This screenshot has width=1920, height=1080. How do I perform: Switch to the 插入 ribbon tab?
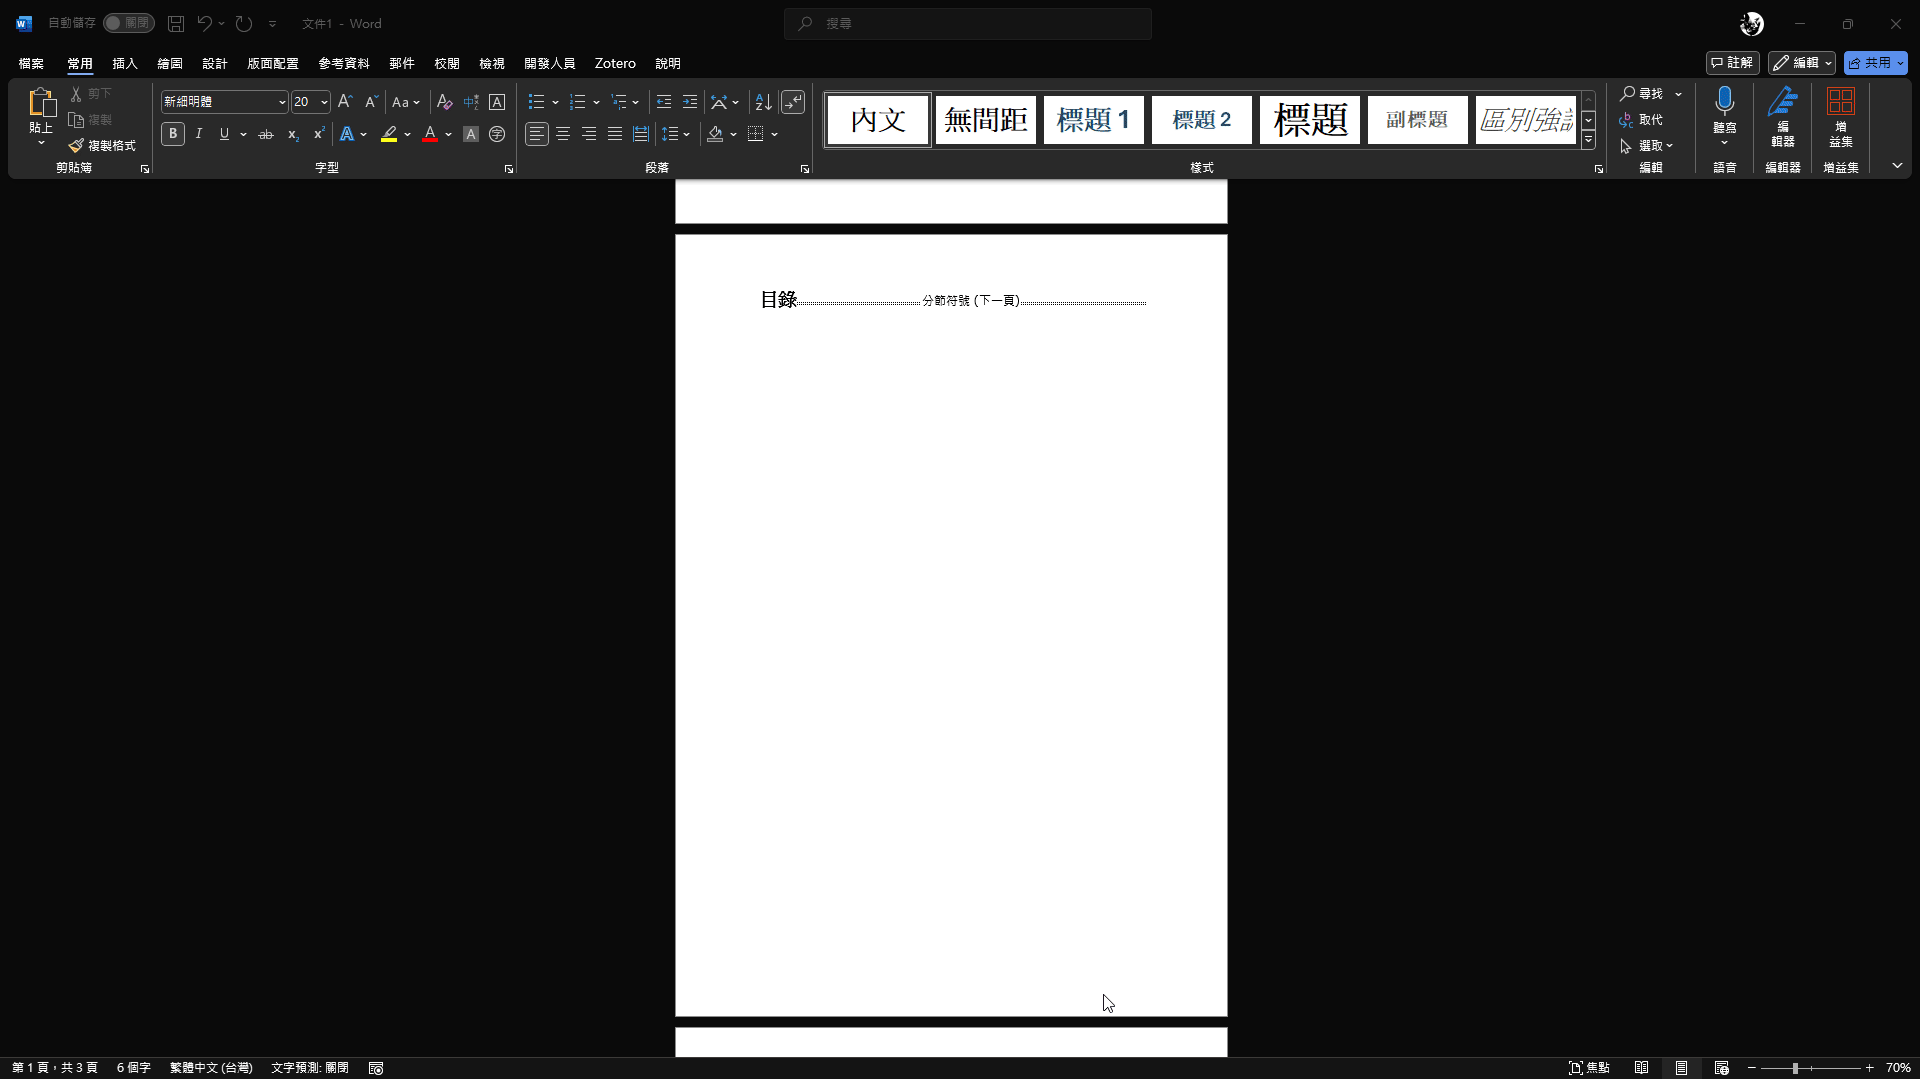click(x=125, y=63)
